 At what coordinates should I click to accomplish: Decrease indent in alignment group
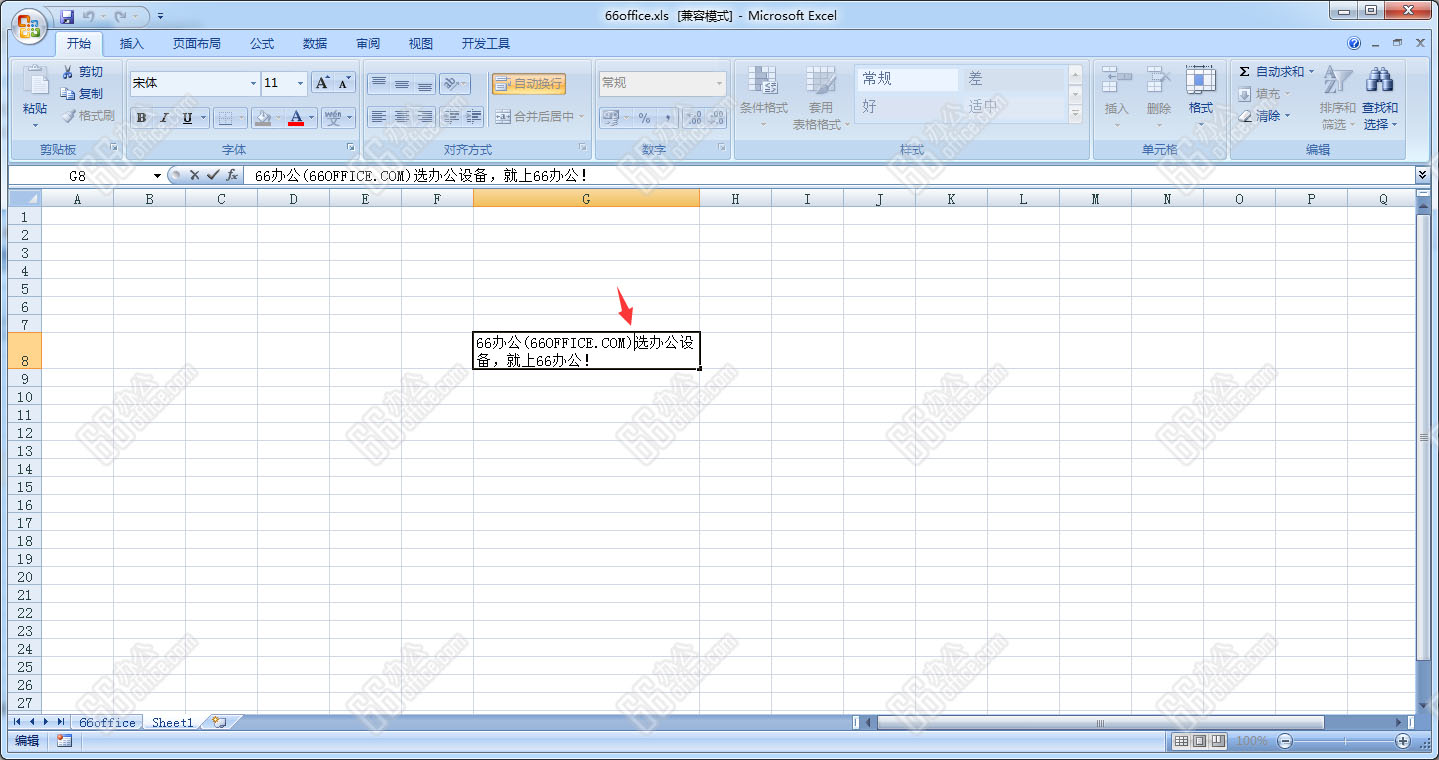pyautogui.click(x=452, y=117)
